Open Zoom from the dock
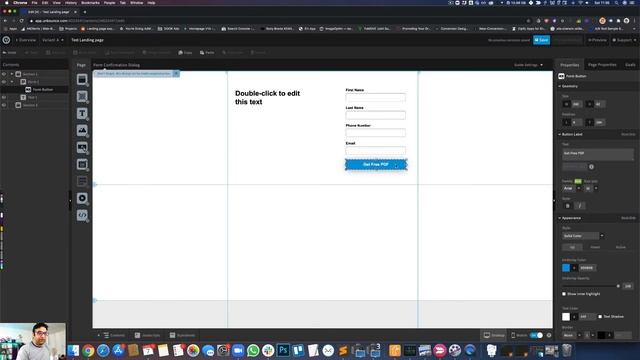 pyautogui.click(x=238, y=350)
